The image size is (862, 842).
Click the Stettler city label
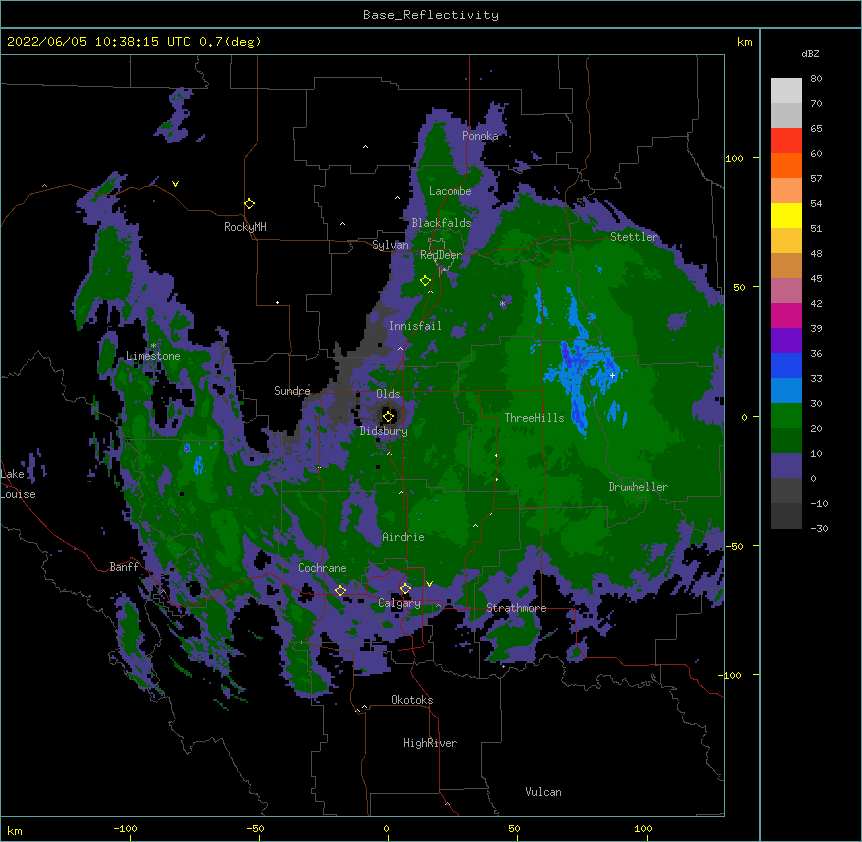tap(634, 237)
